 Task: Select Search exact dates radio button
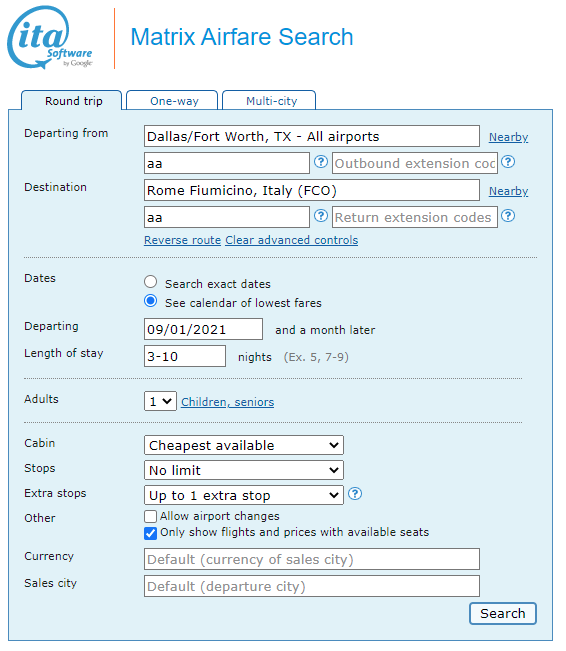[150, 282]
